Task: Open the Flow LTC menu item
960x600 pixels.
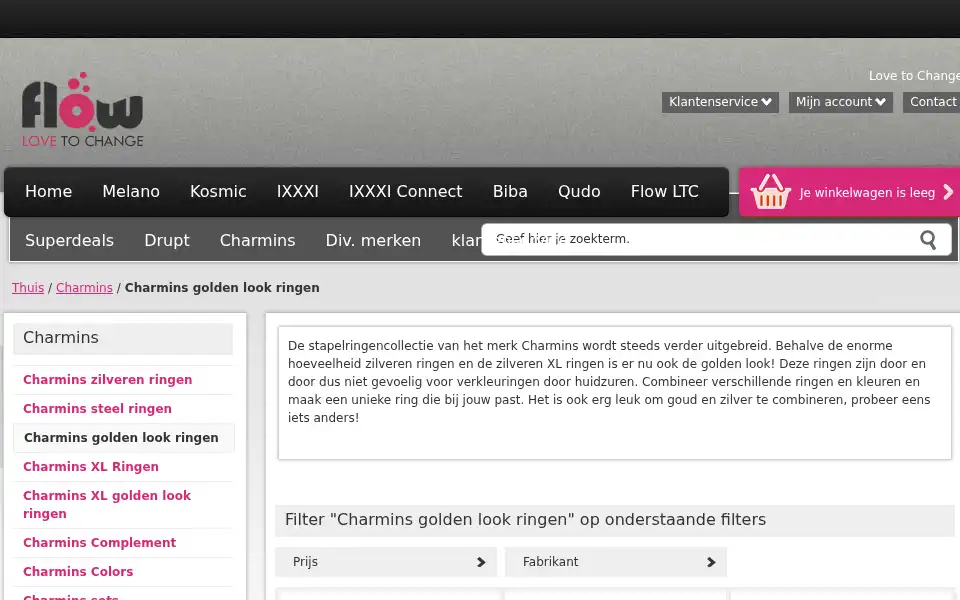Action: [664, 192]
